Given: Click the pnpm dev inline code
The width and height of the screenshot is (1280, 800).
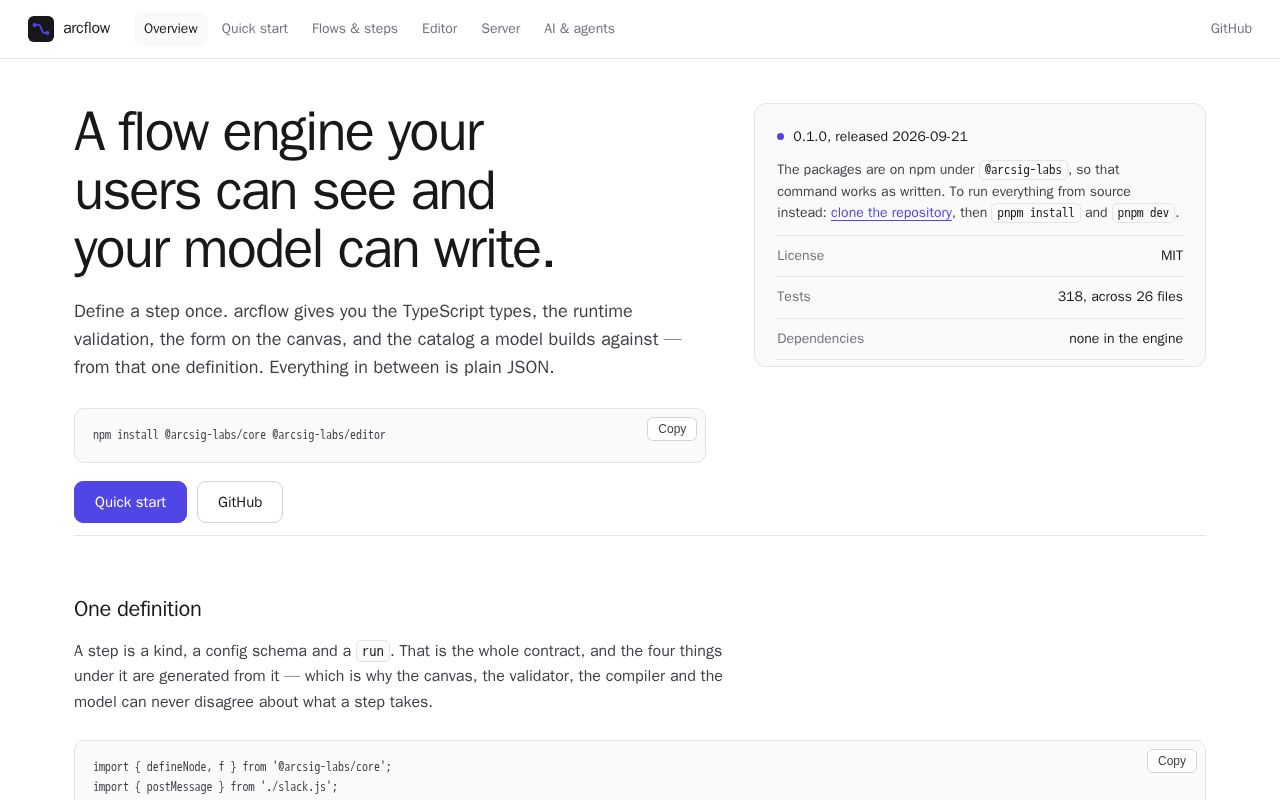Looking at the screenshot, I should pos(1143,213).
